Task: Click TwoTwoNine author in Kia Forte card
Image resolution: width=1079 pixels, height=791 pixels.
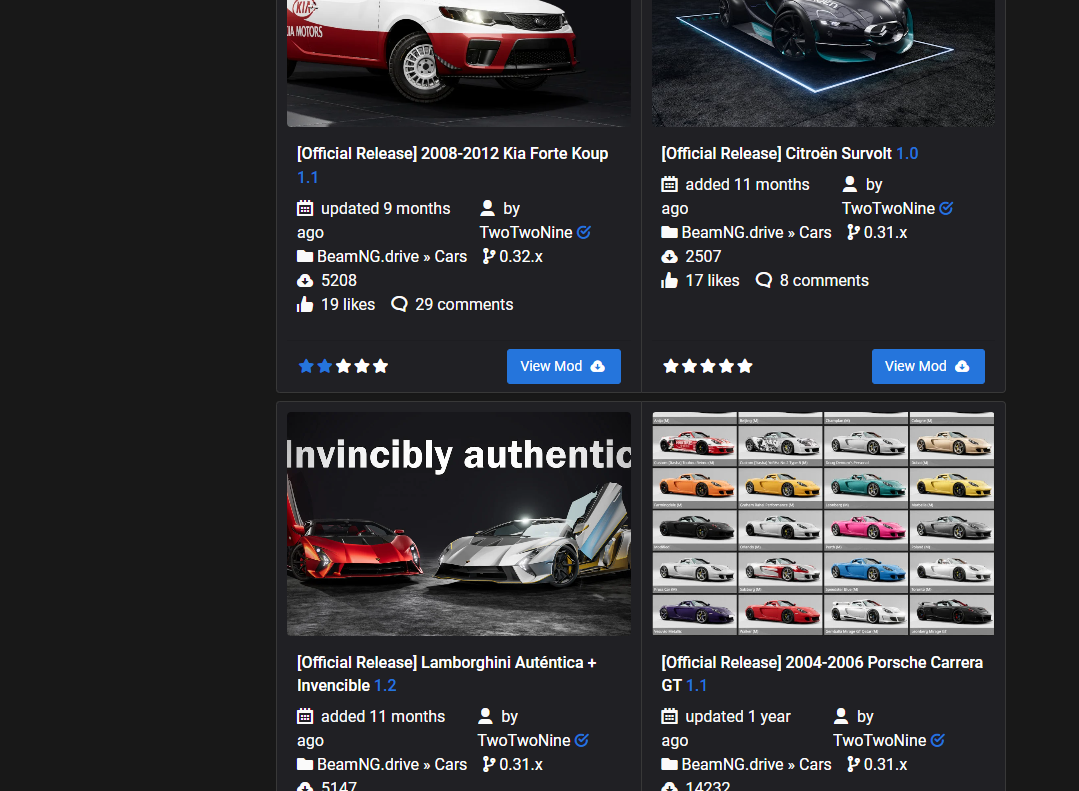Action: pos(526,233)
